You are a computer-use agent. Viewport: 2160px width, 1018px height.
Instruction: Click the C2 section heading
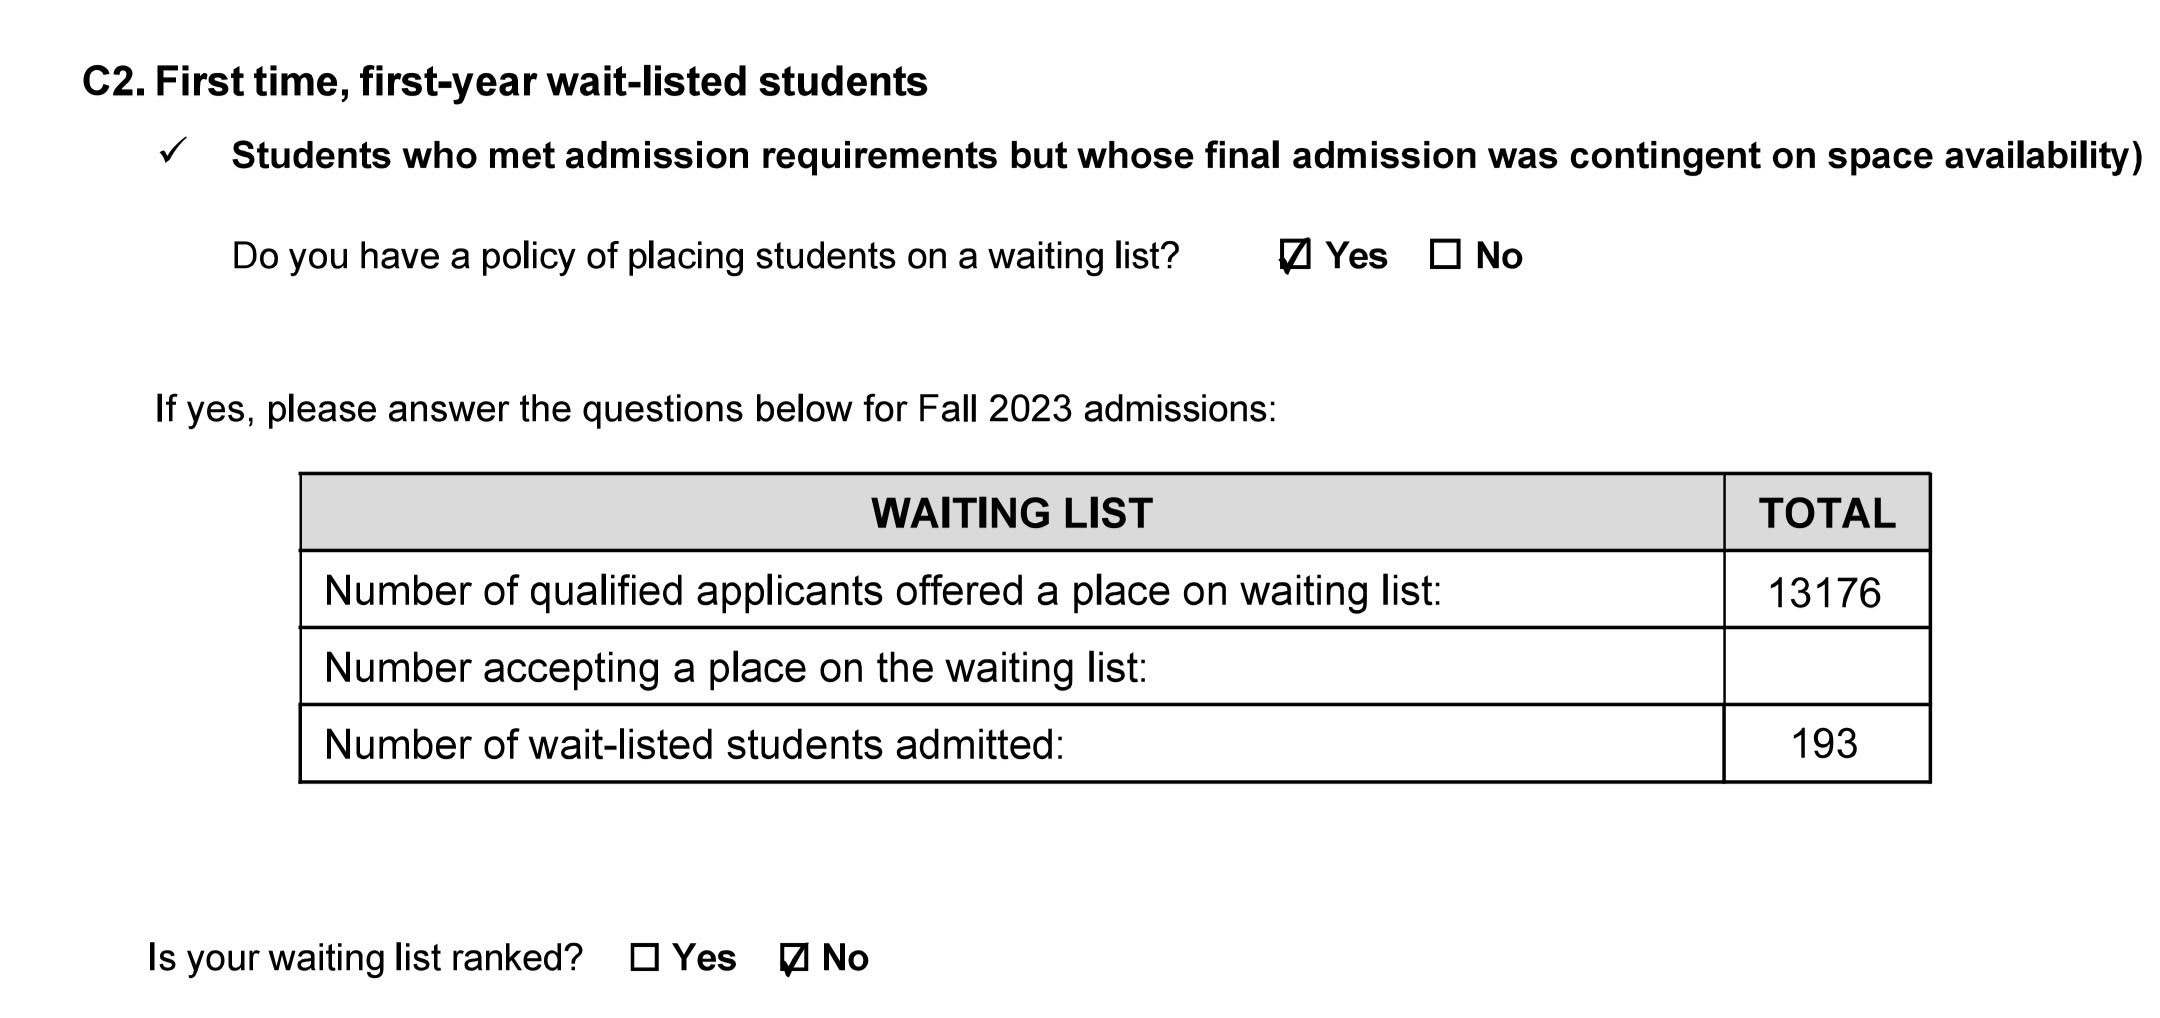click(505, 82)
